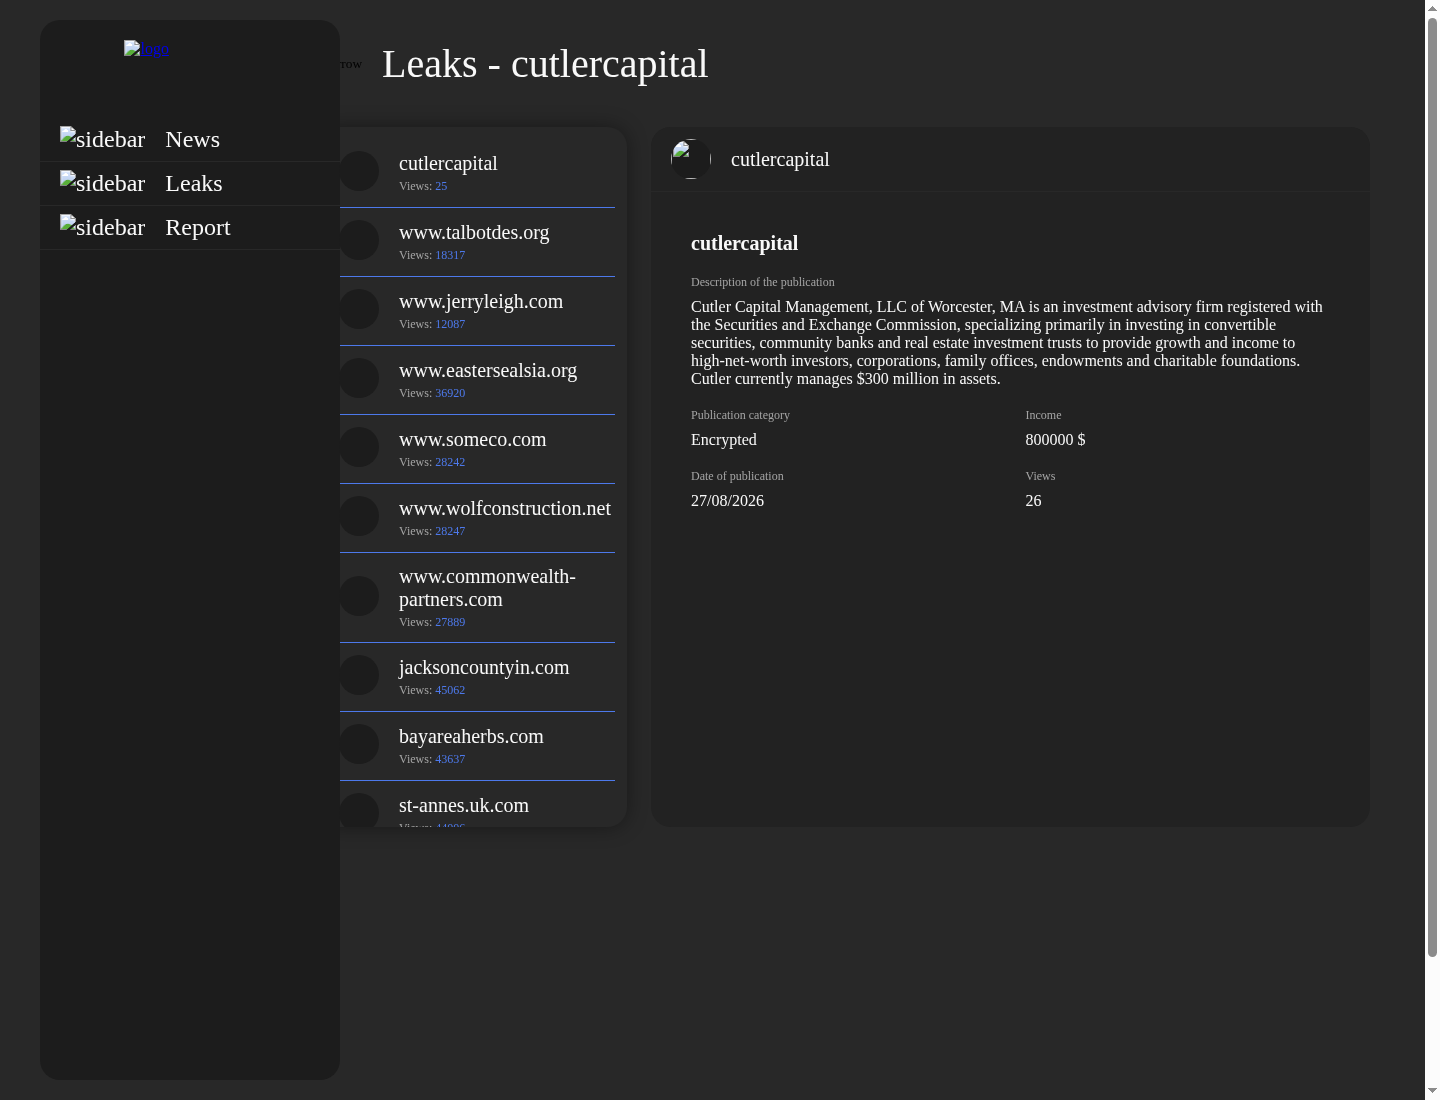Screen dimensions: 1440x1100
Task: Select the st-annes.uk.com entry
Action: 477,805
